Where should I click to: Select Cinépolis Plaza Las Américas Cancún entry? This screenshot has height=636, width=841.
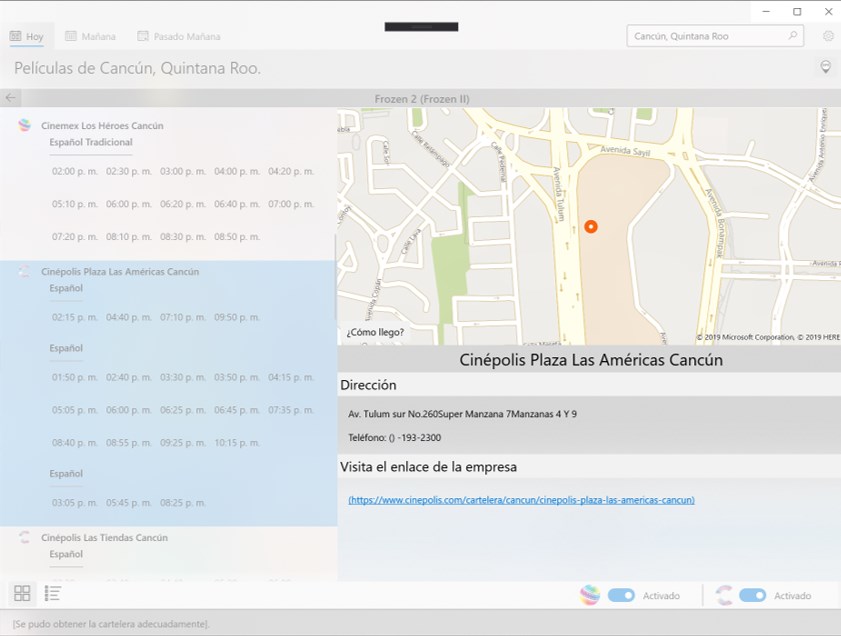tap(120, 271)
